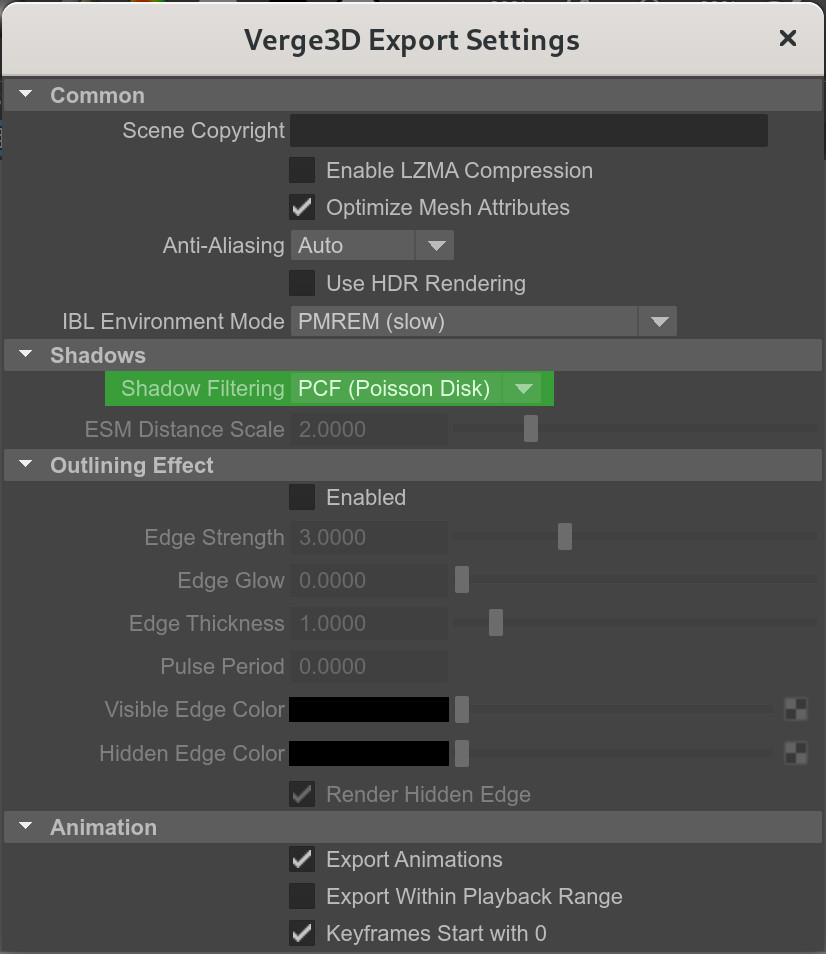Open the Anti-Aliasing dropdown
This screenshot has width=826, height=954.
[x=372, y=246]
